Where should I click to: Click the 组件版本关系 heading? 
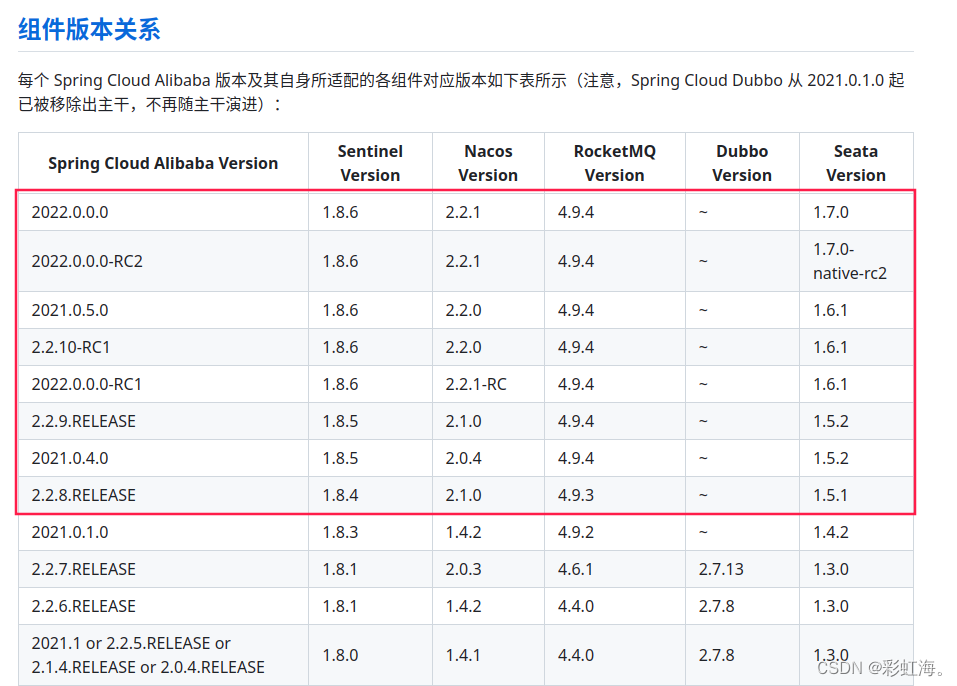[x=89, y=29]
